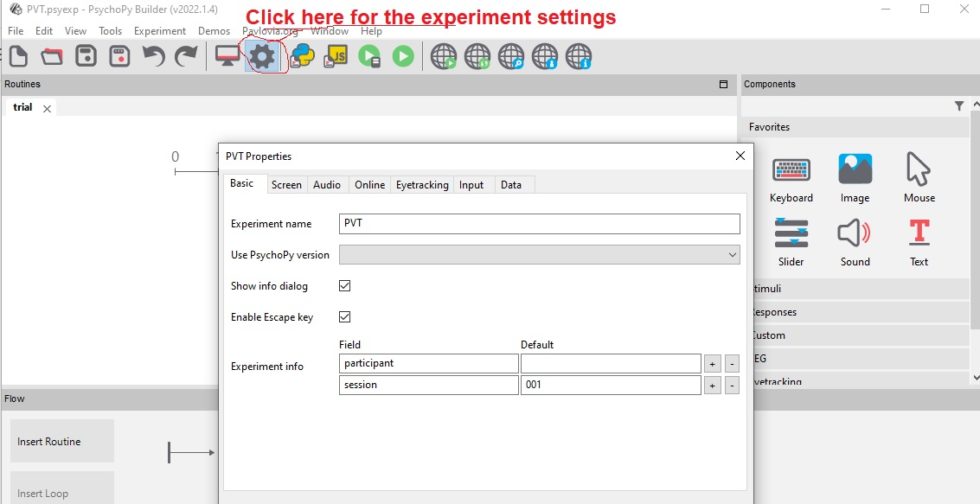
Task: Switch to the Screen tab
Action: [x=286, y=184]
